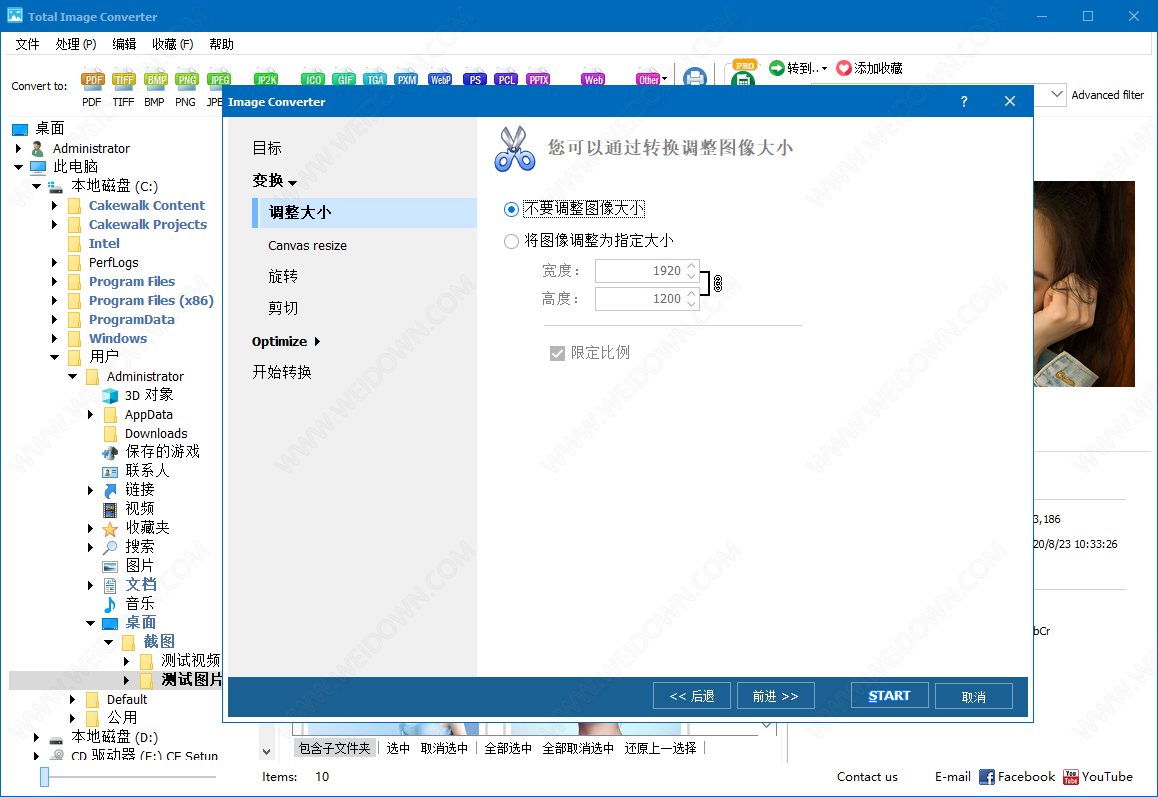Select JP2K format icon

point(266,79)
